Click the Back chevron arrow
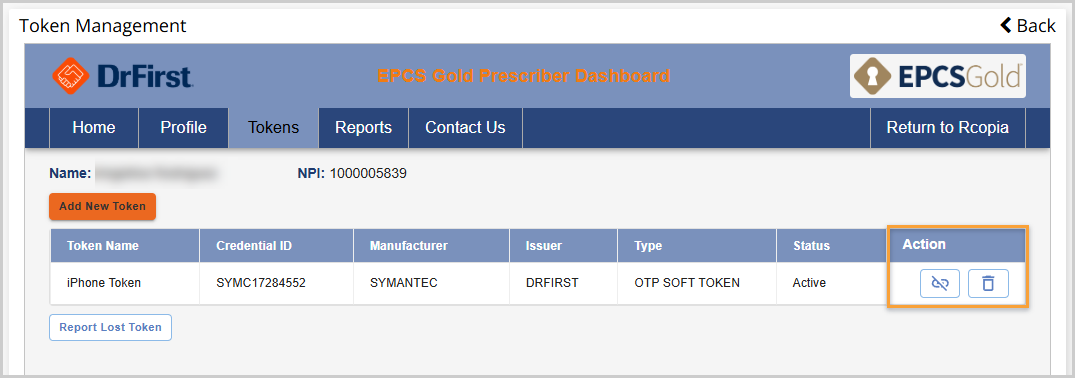 pos(1006,25)
